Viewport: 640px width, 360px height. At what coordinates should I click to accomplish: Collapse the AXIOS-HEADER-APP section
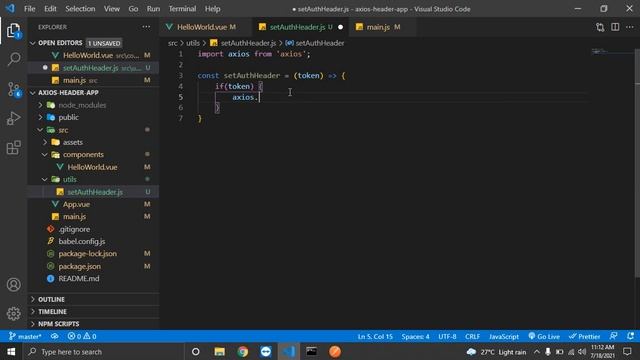click(33, 93)
